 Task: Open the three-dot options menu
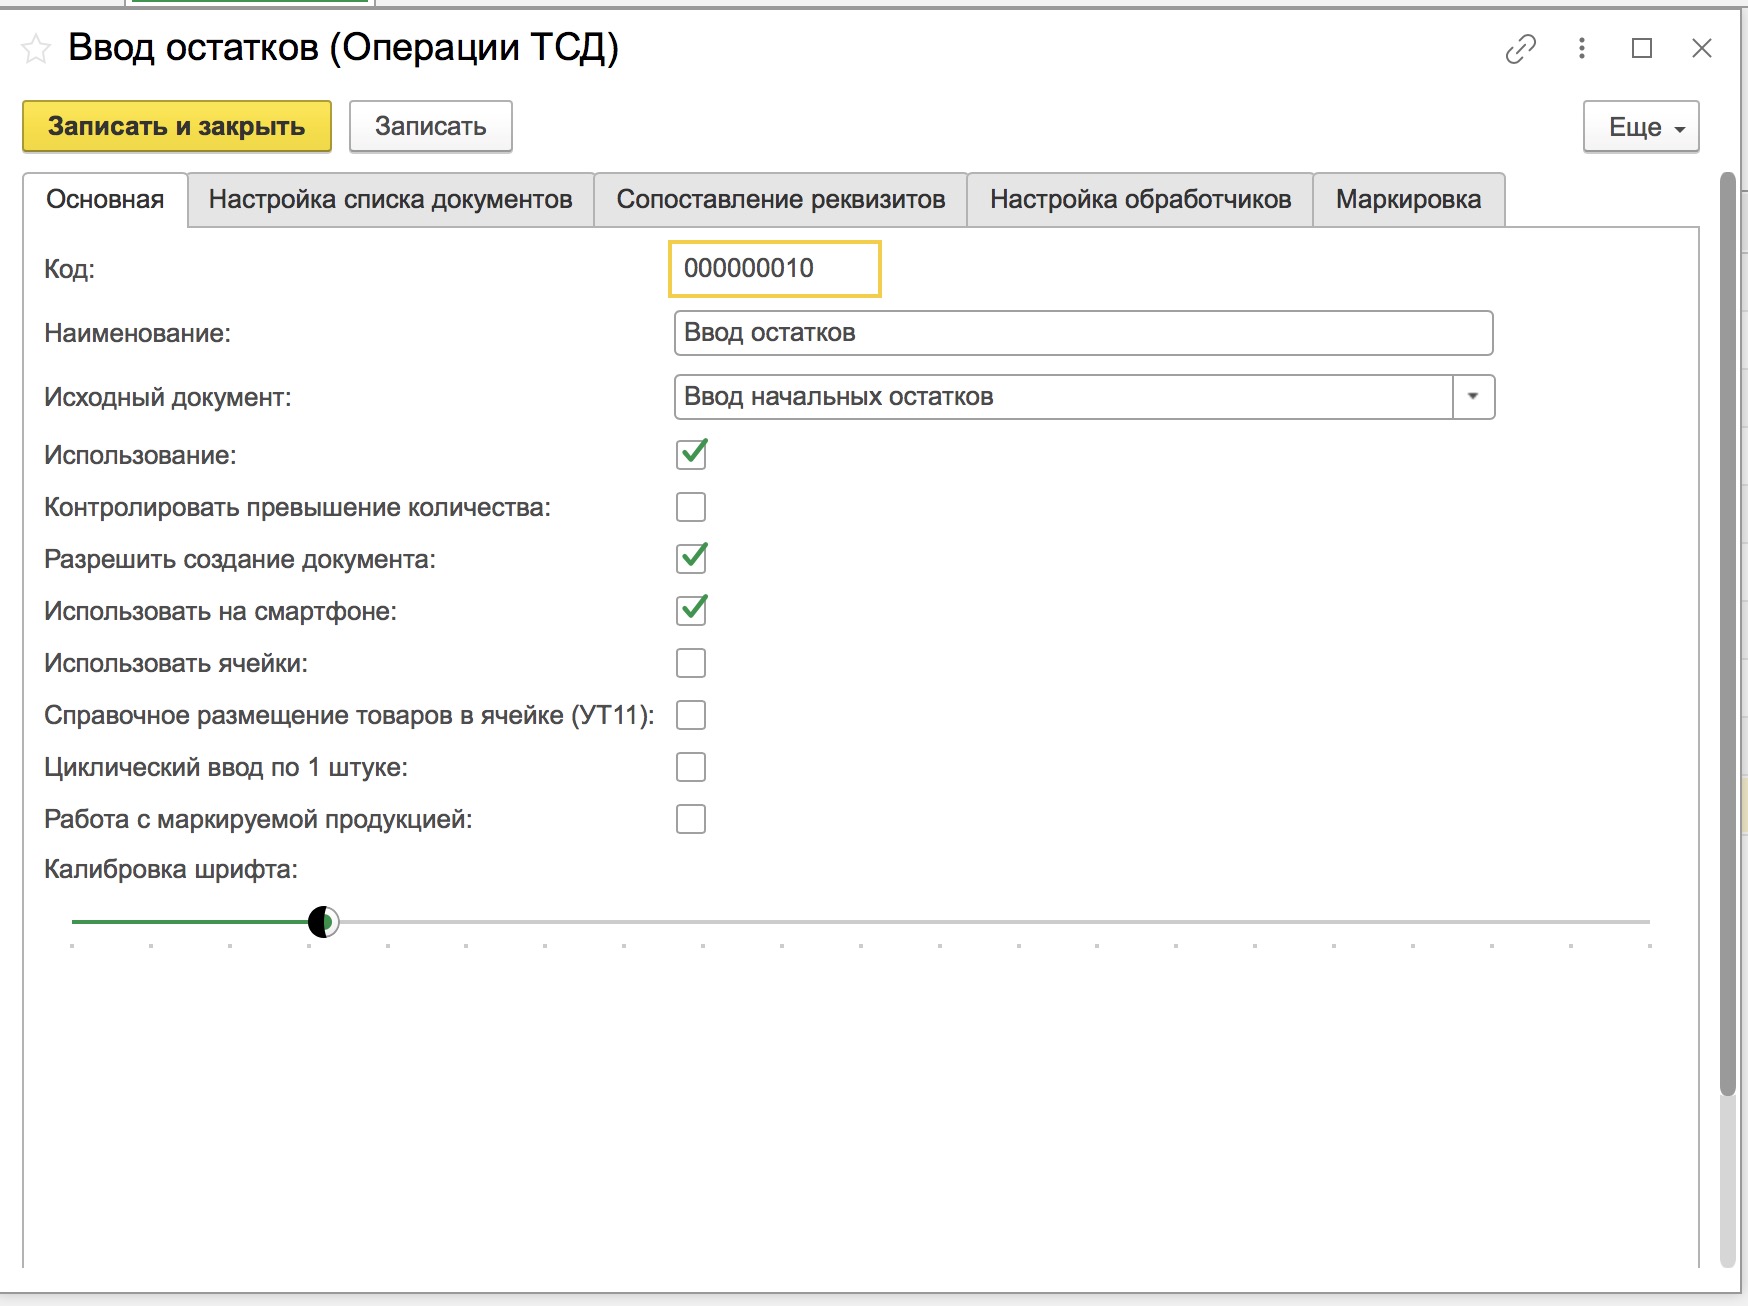tap(1581, 48)
